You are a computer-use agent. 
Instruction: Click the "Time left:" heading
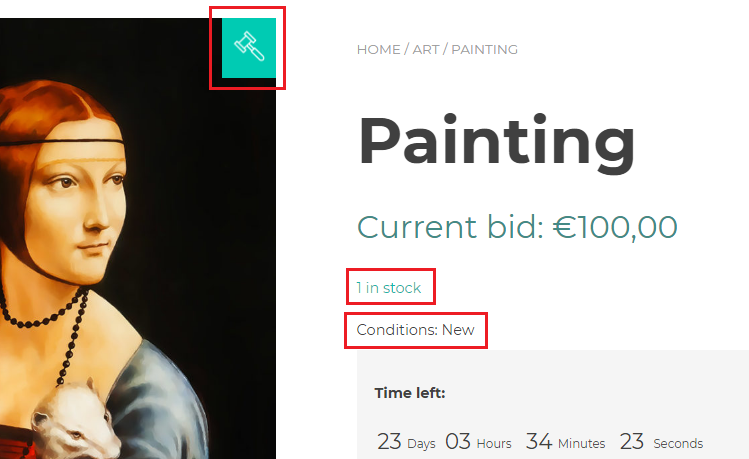(410, 393)
